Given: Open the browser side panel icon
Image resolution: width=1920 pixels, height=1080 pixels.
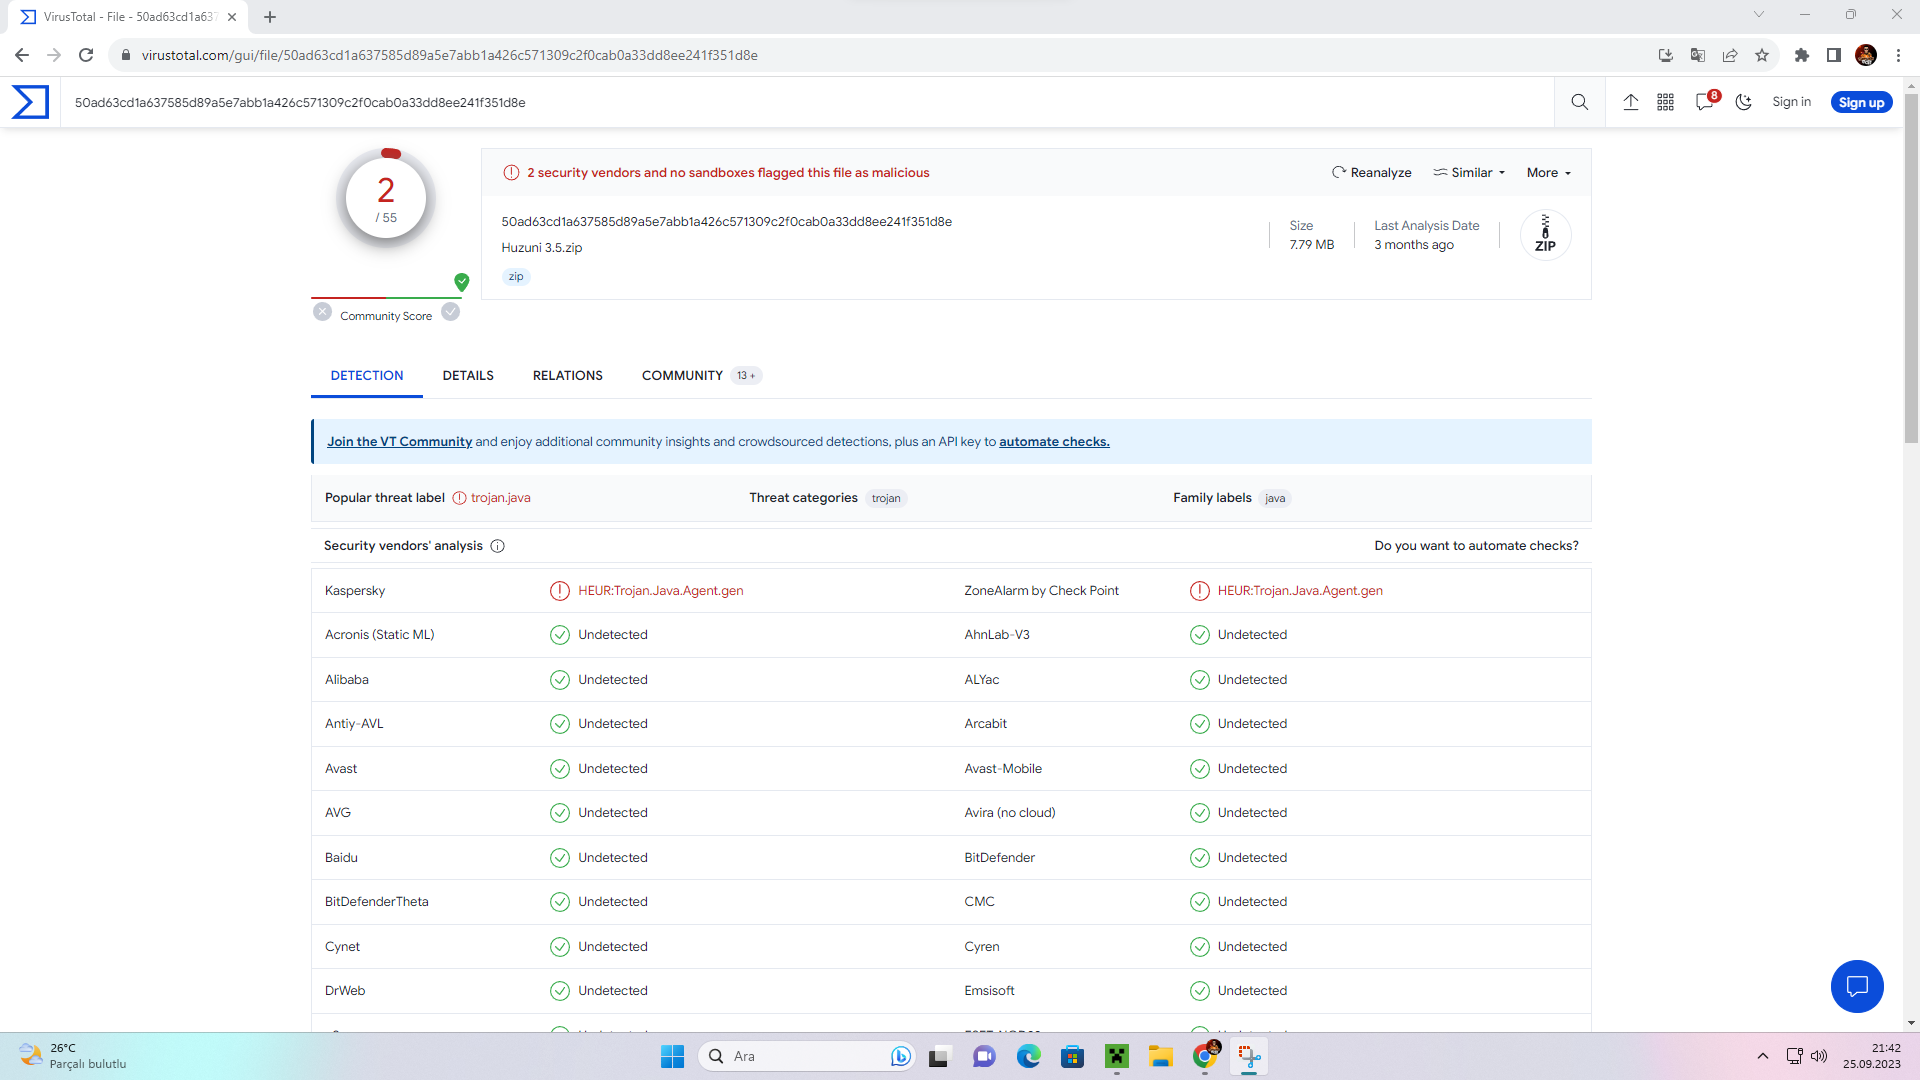Looking at the screenshot, I should coord(1834,56).
